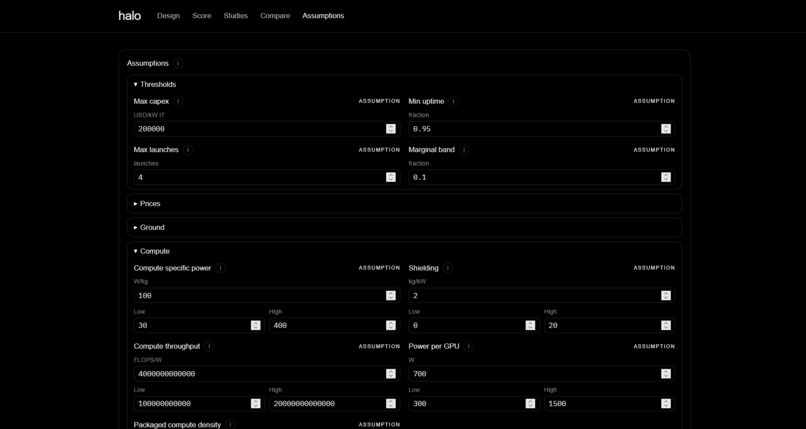Use the Power per GPU Low stepper
Viewport: 806px width, 429px height.
coord(530,403)
